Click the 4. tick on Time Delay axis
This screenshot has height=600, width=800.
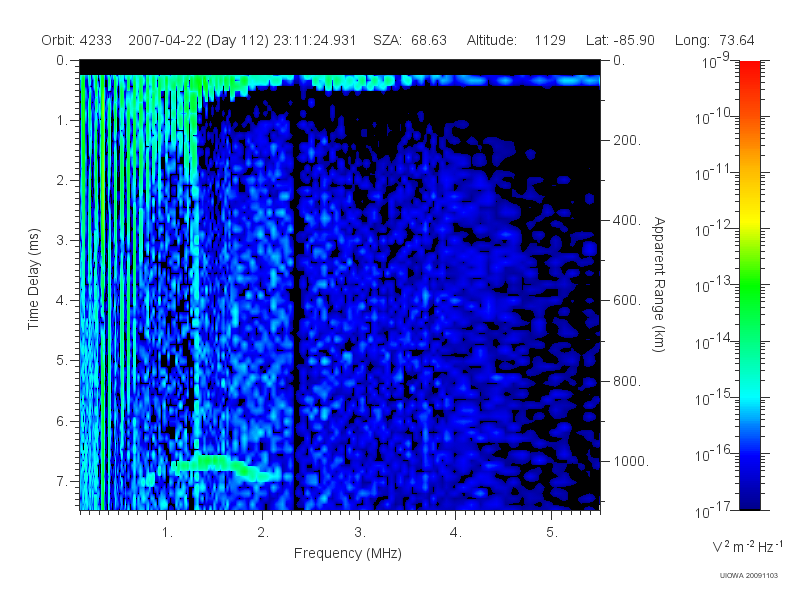pos(62,301)
